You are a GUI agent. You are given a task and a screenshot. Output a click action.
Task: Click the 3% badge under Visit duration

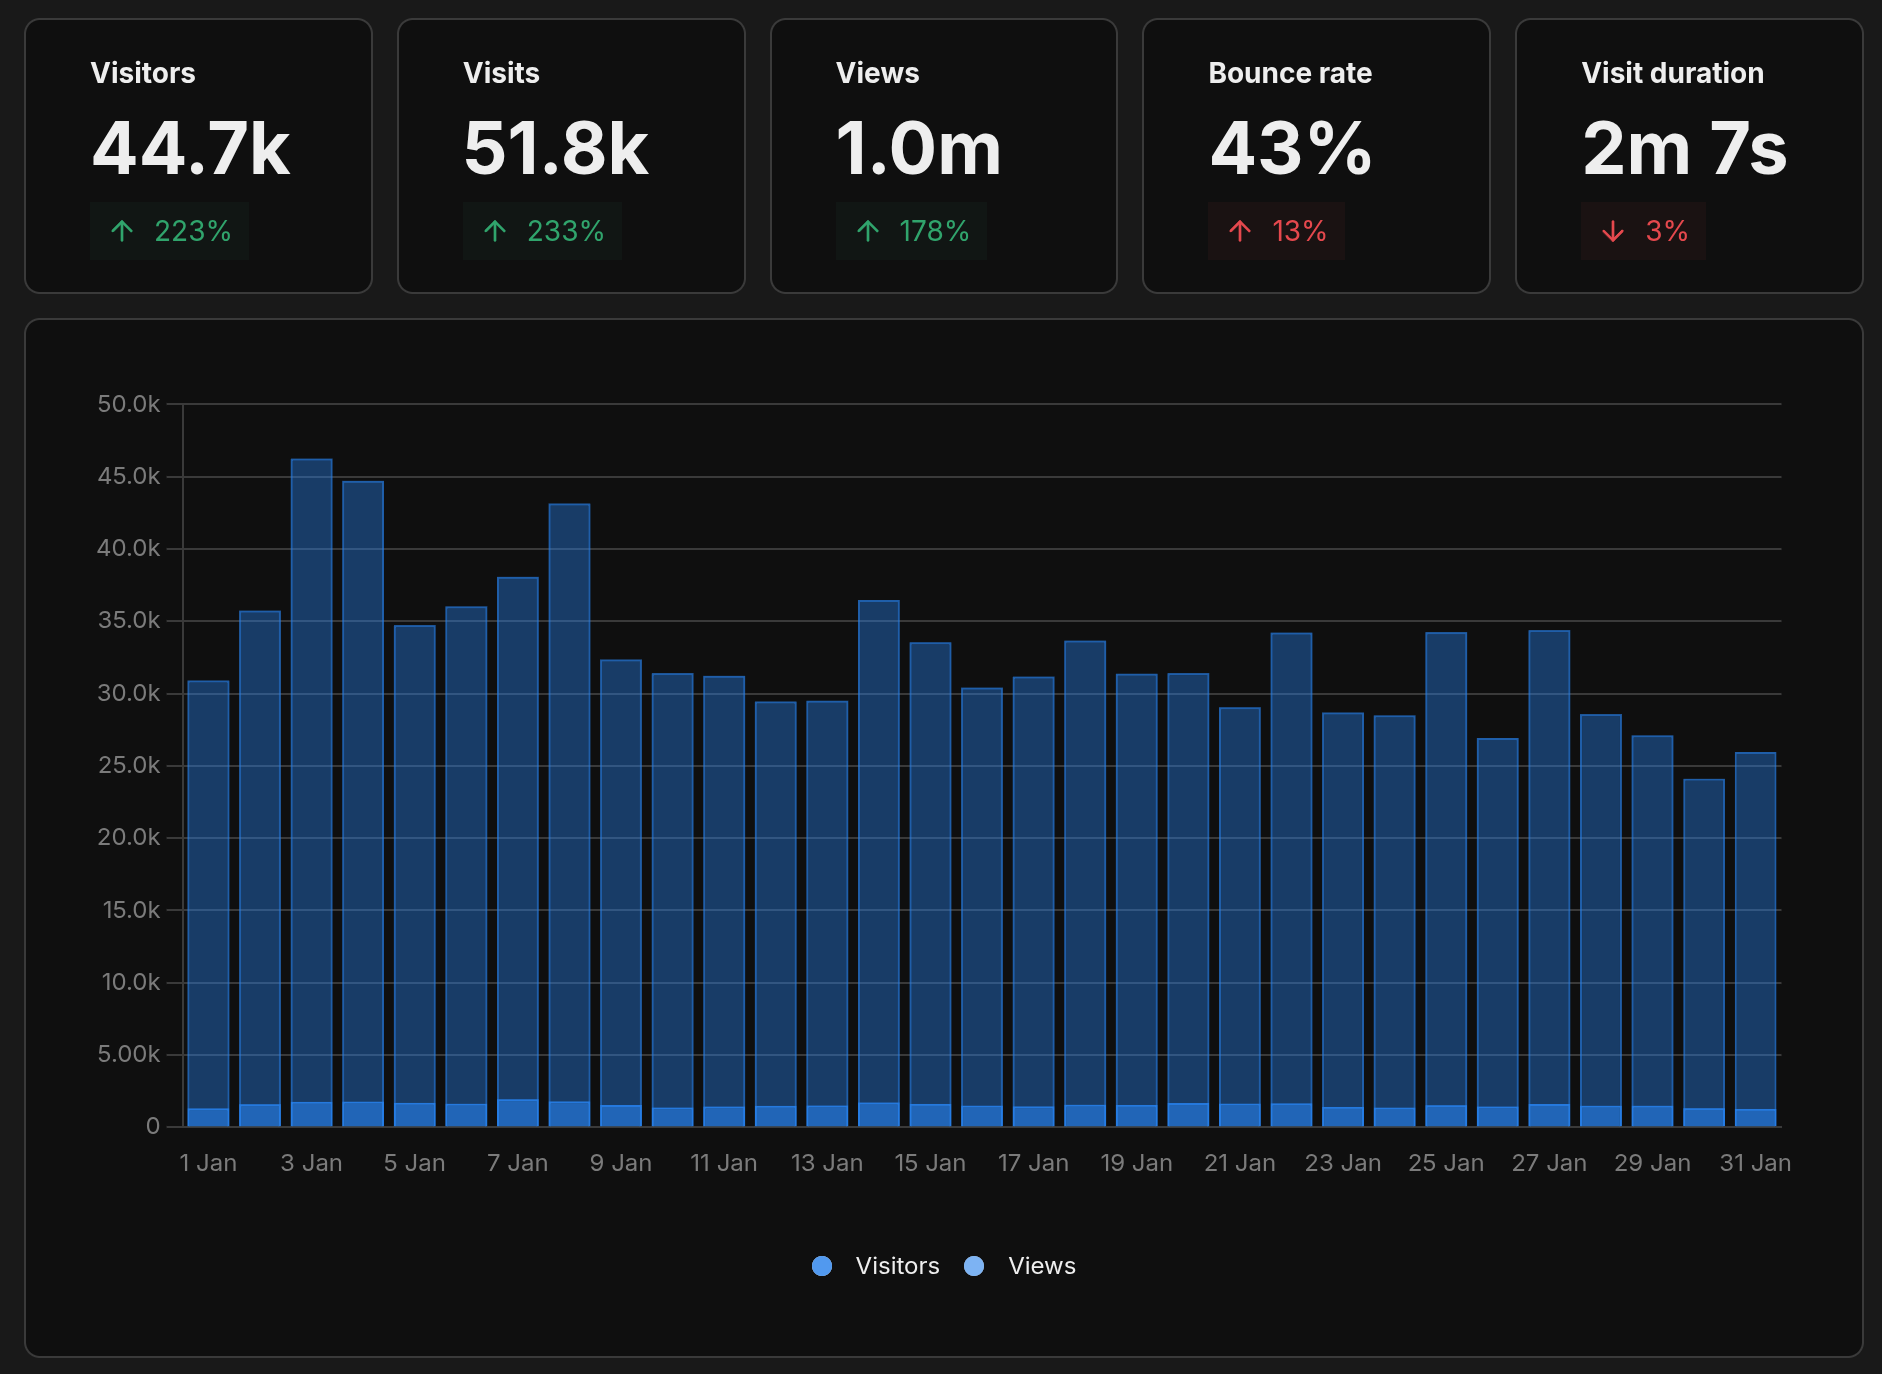(x=1644, y=231)
